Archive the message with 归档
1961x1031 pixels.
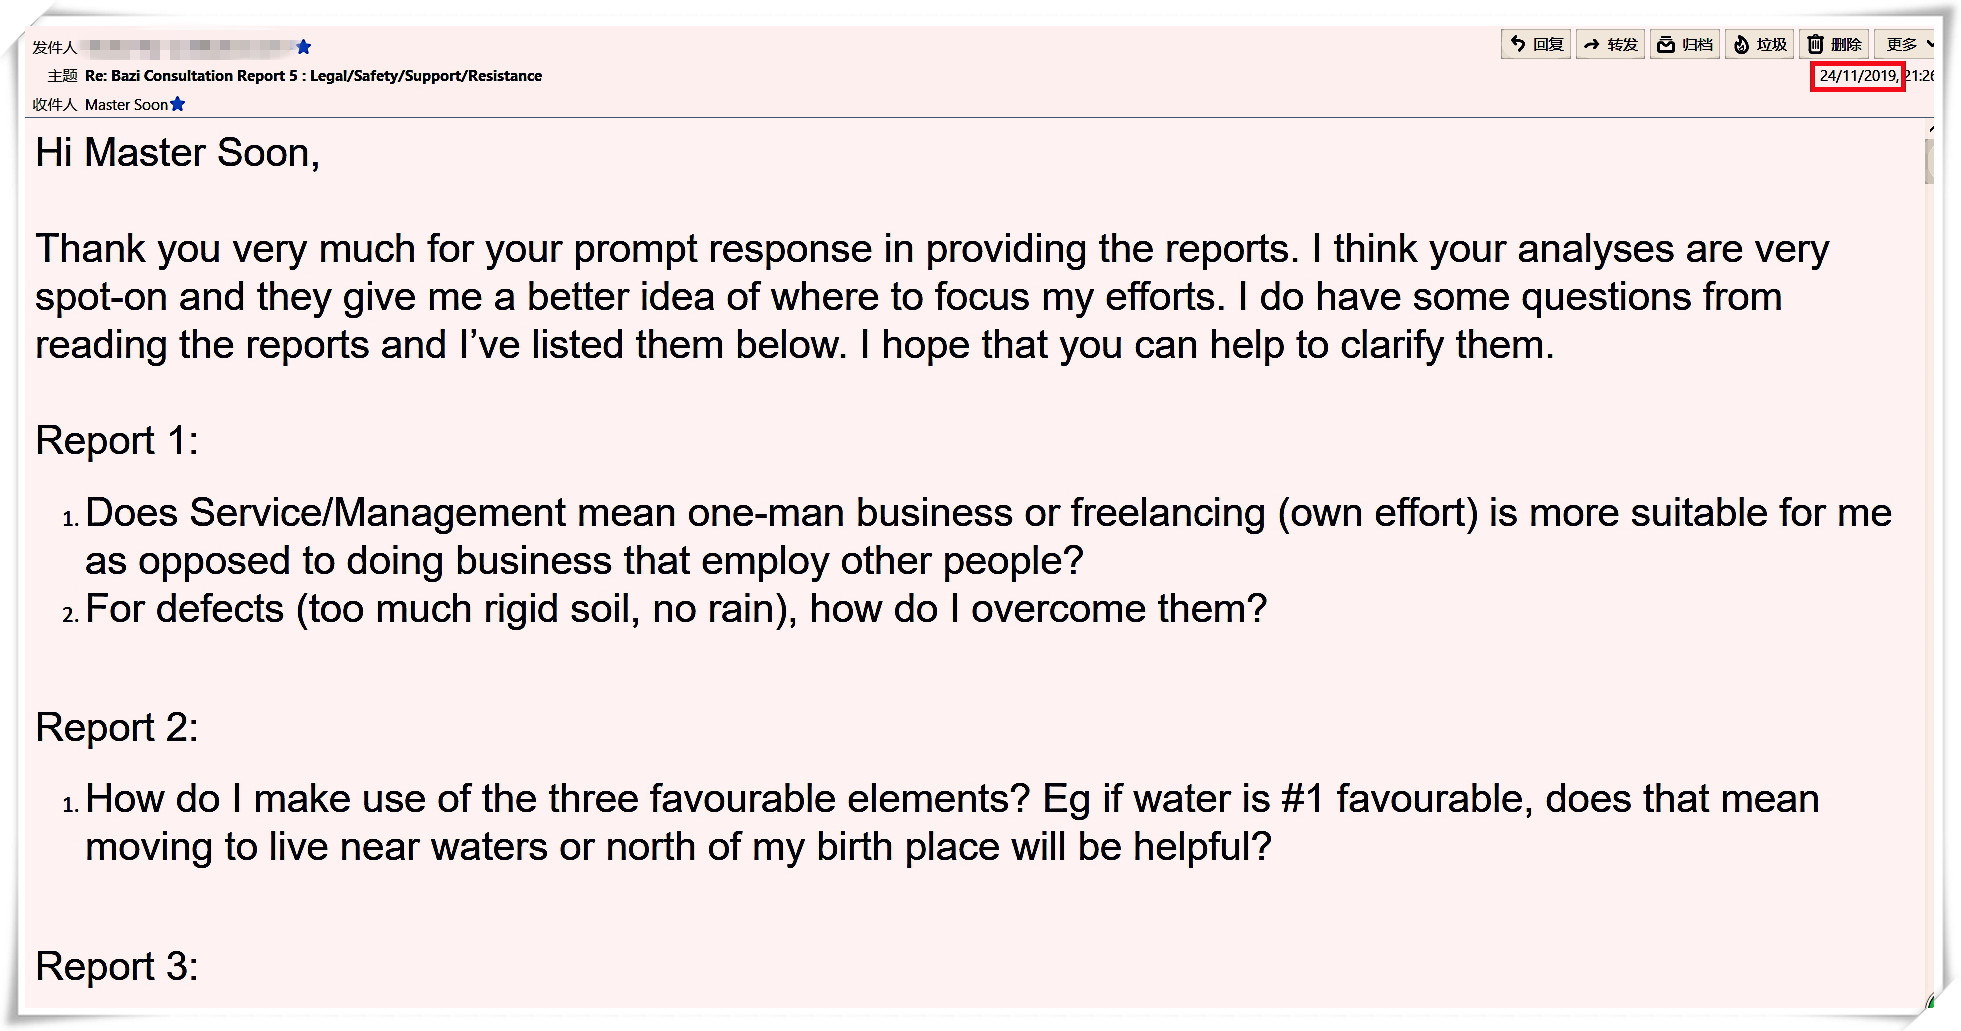[1685, 45]
